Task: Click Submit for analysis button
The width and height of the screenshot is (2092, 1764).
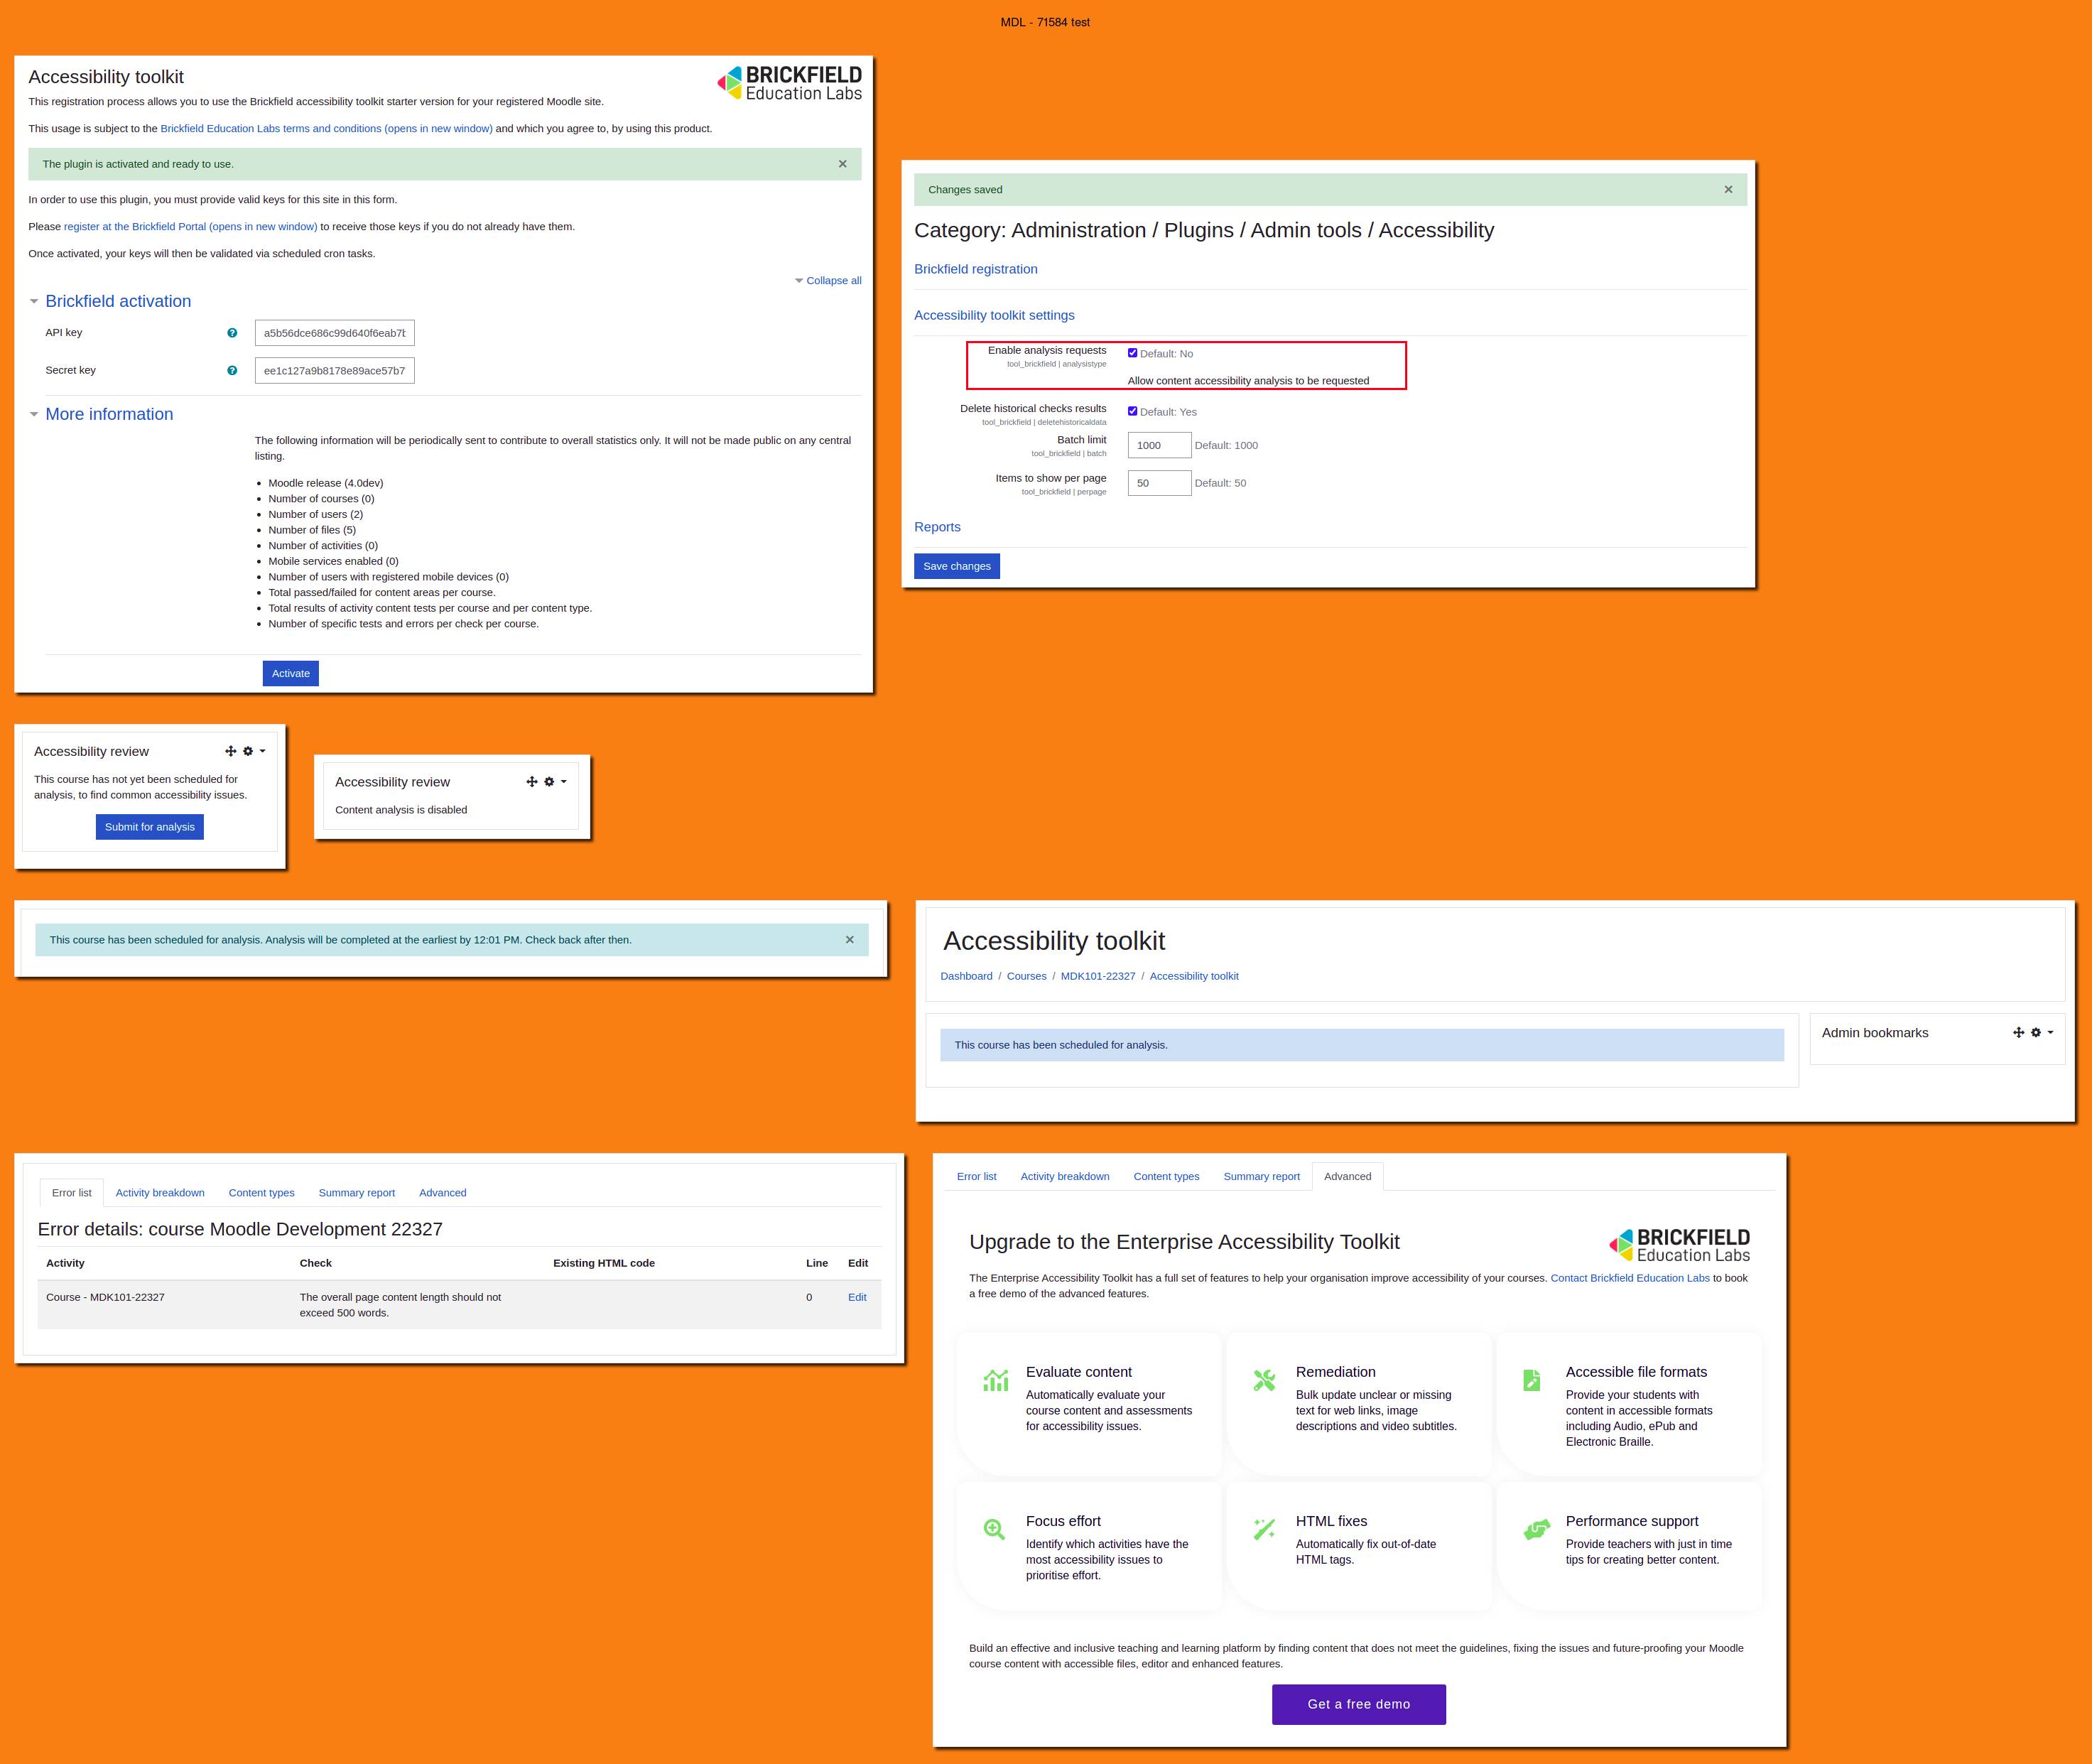Action: [150, 827]
